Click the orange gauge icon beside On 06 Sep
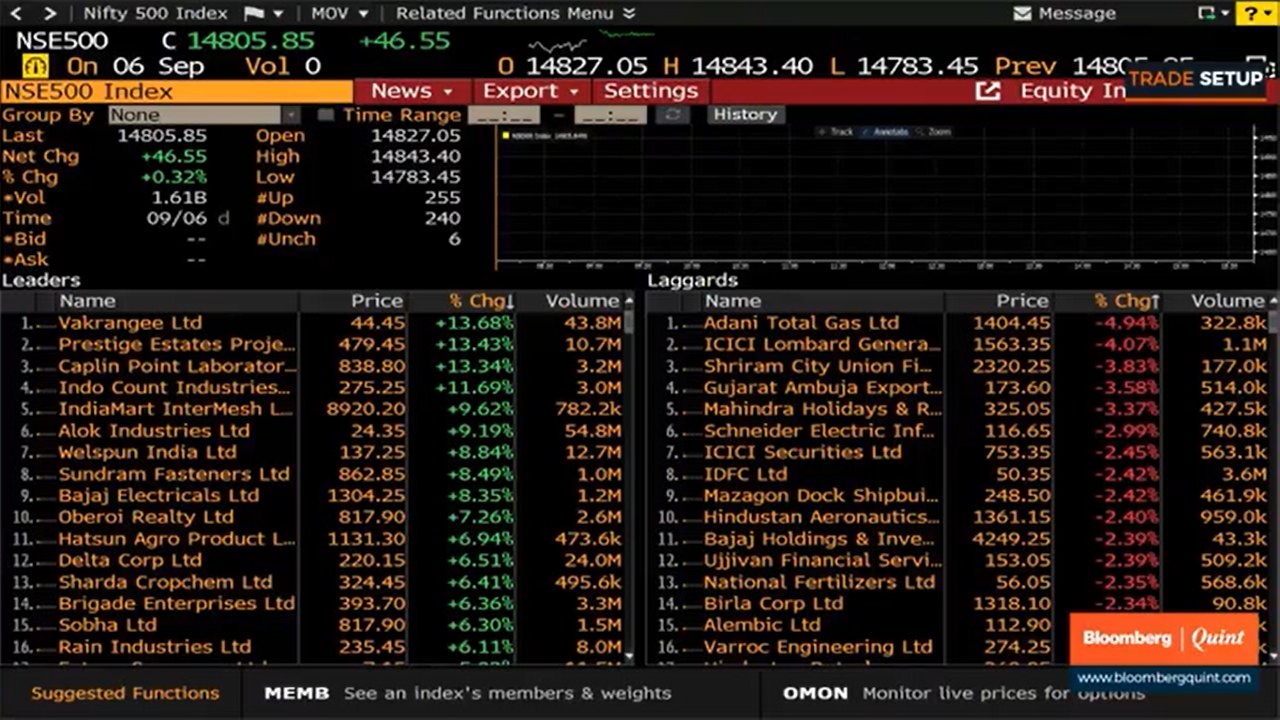 point(36,66)
